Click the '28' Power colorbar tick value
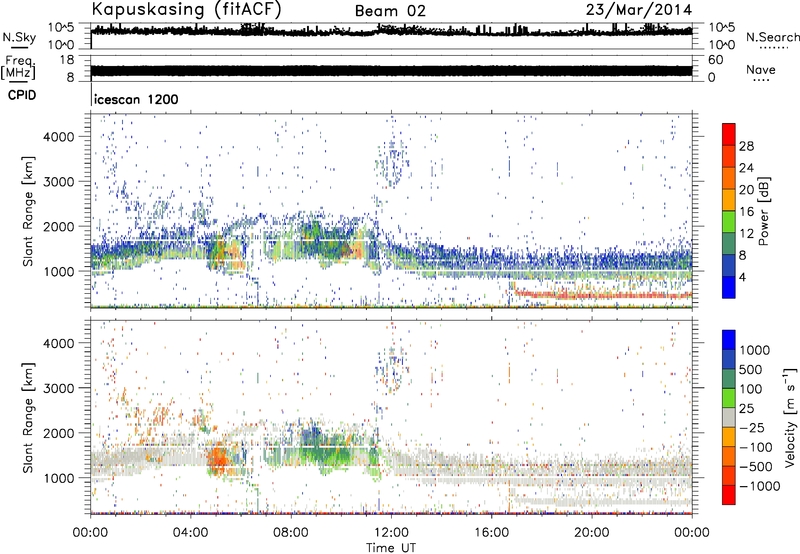Image resolution: width=800 pixels, height=554 pixels. (746, 146)
